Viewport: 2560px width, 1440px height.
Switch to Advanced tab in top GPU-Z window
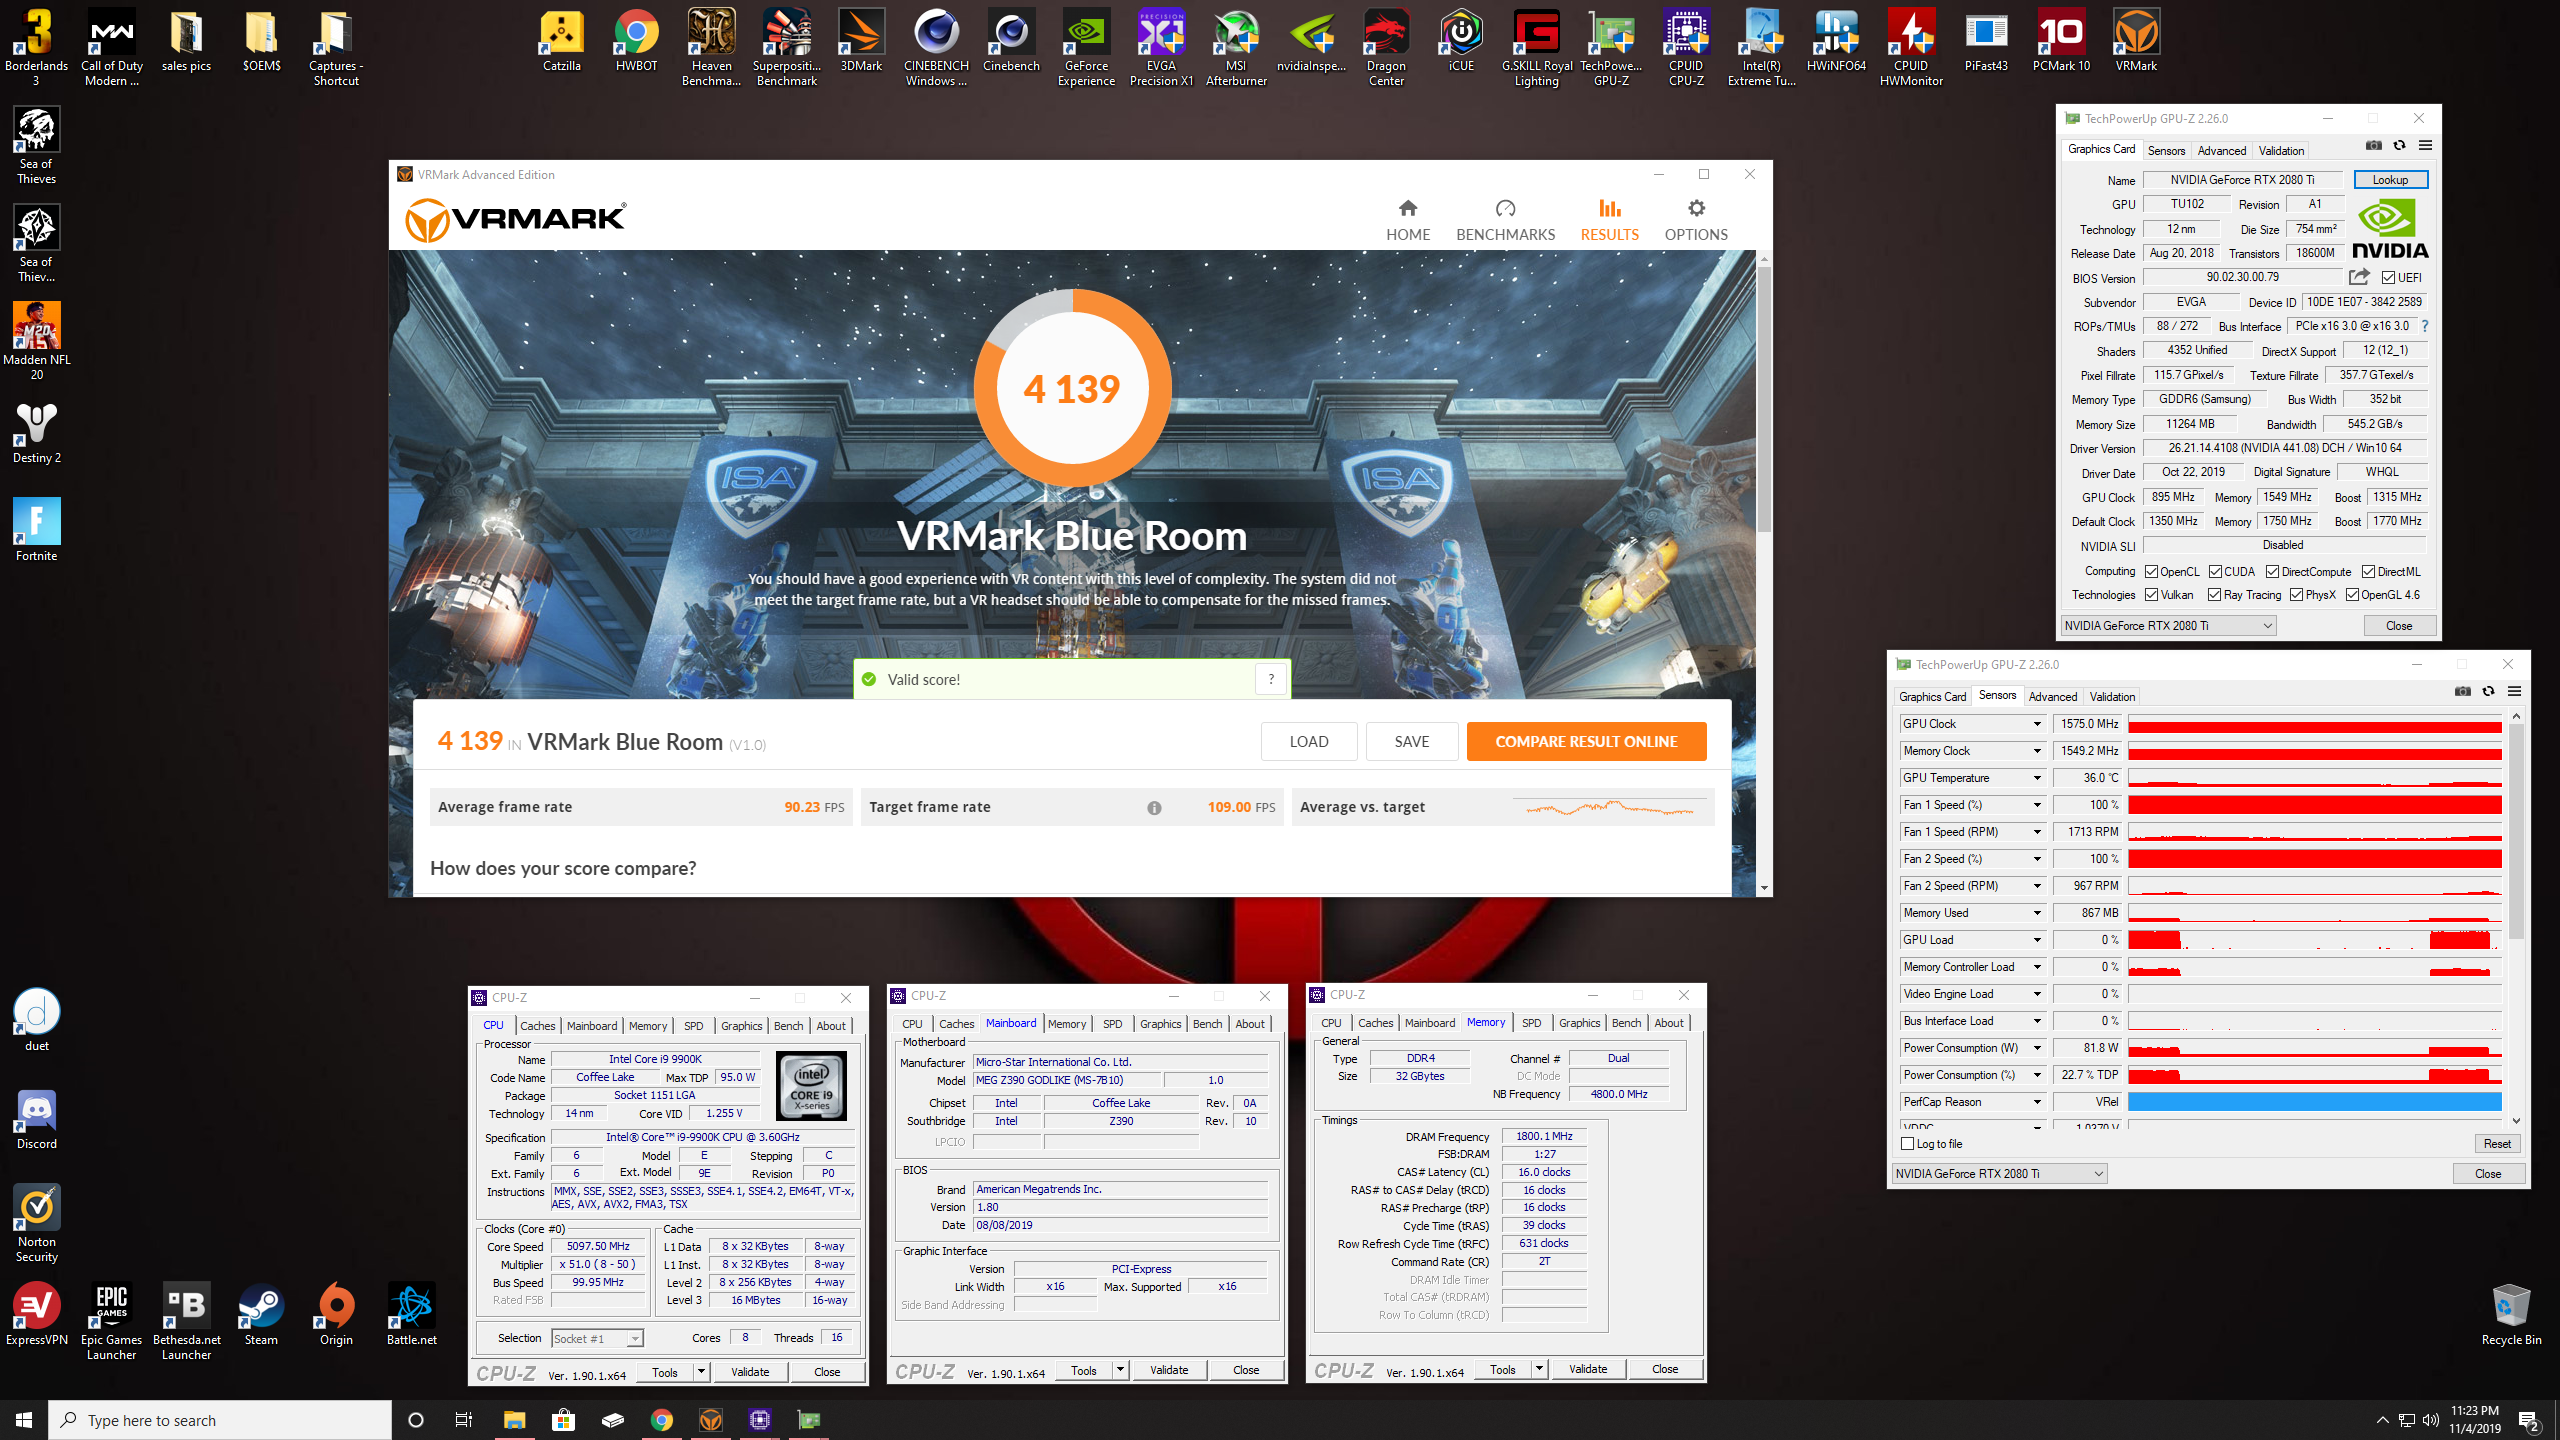point(2221,151)
